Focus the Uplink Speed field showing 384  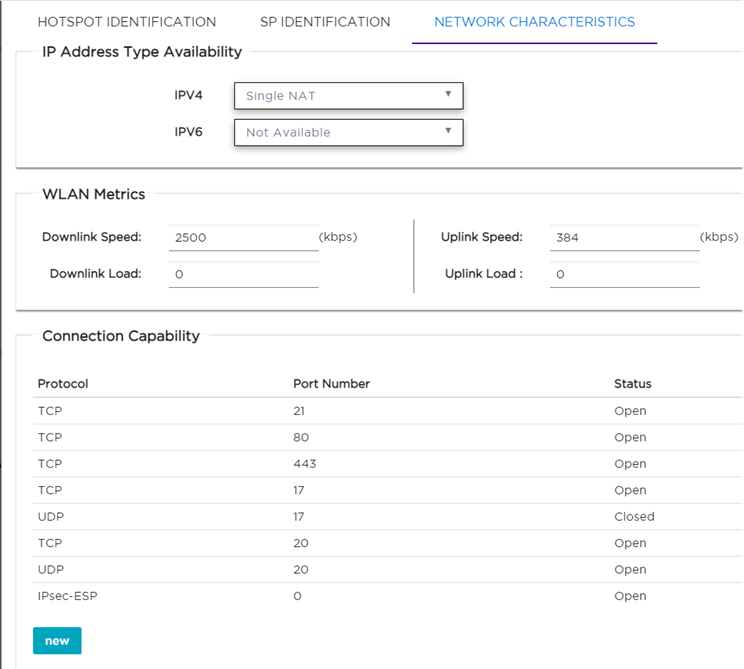click(x=624, y=238)
